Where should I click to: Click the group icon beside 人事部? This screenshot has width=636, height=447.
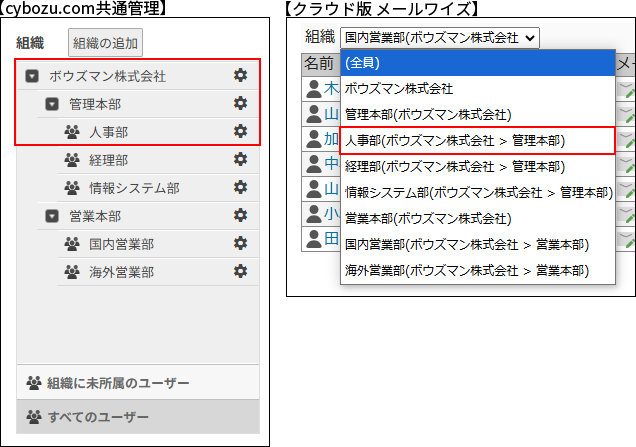click(72, 132)
